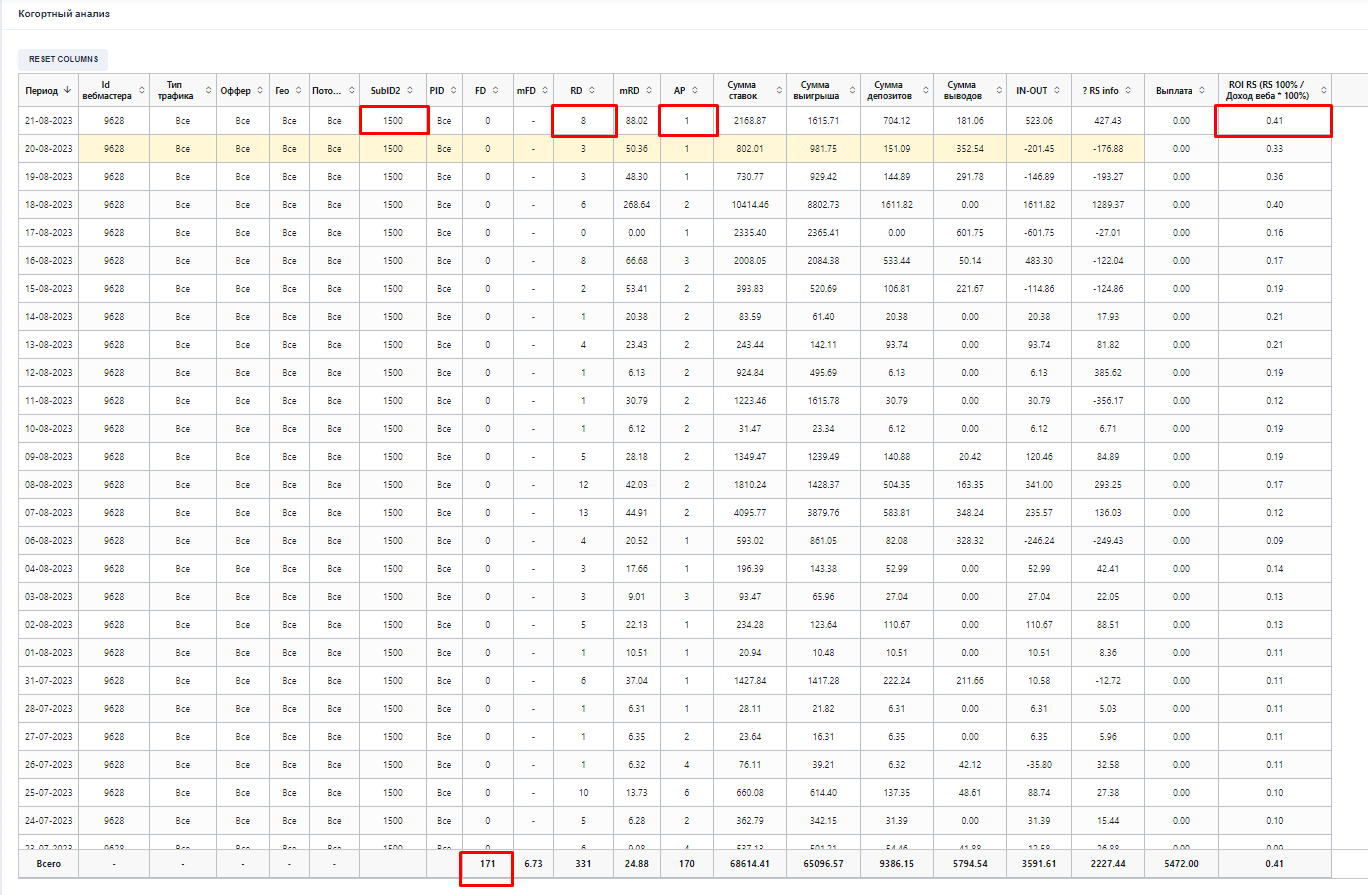The image size is (1368, 895).
Task: Click the bets value 1810.24
Action: (x=749, y=484)
